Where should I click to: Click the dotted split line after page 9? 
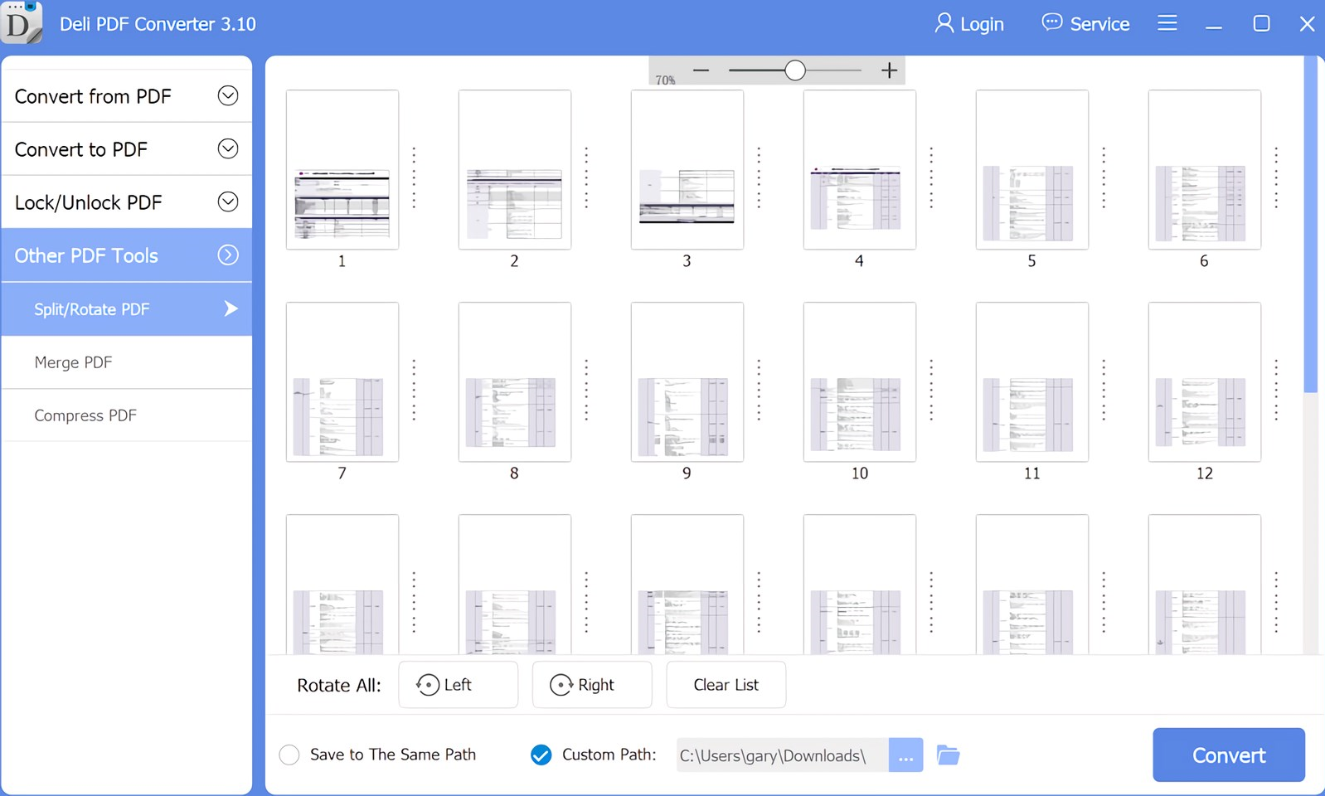759,390
